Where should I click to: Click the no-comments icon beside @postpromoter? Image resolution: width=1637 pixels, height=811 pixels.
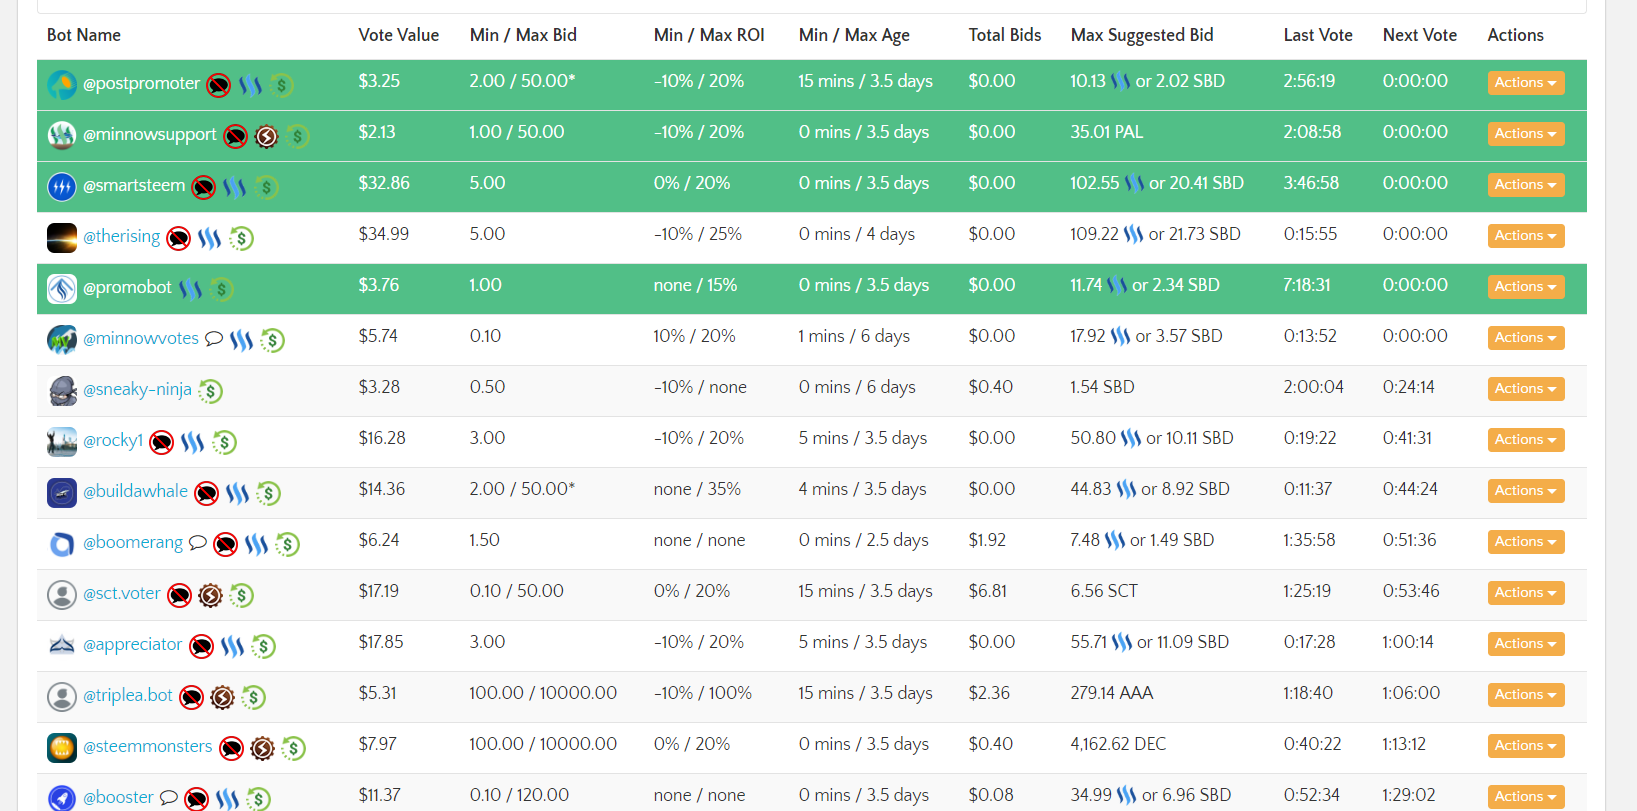[218, 85]
